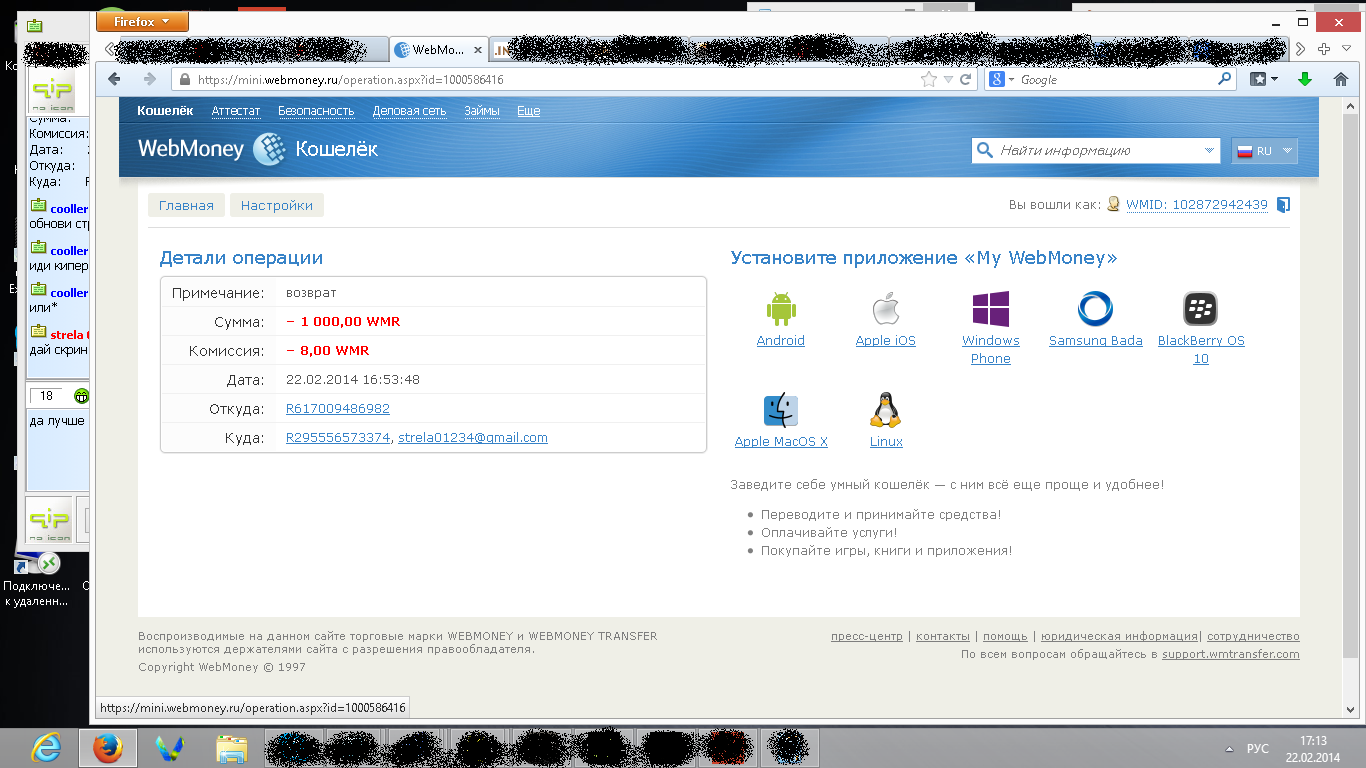
Task: Open the Android app download icon
Action: point(780,309)
